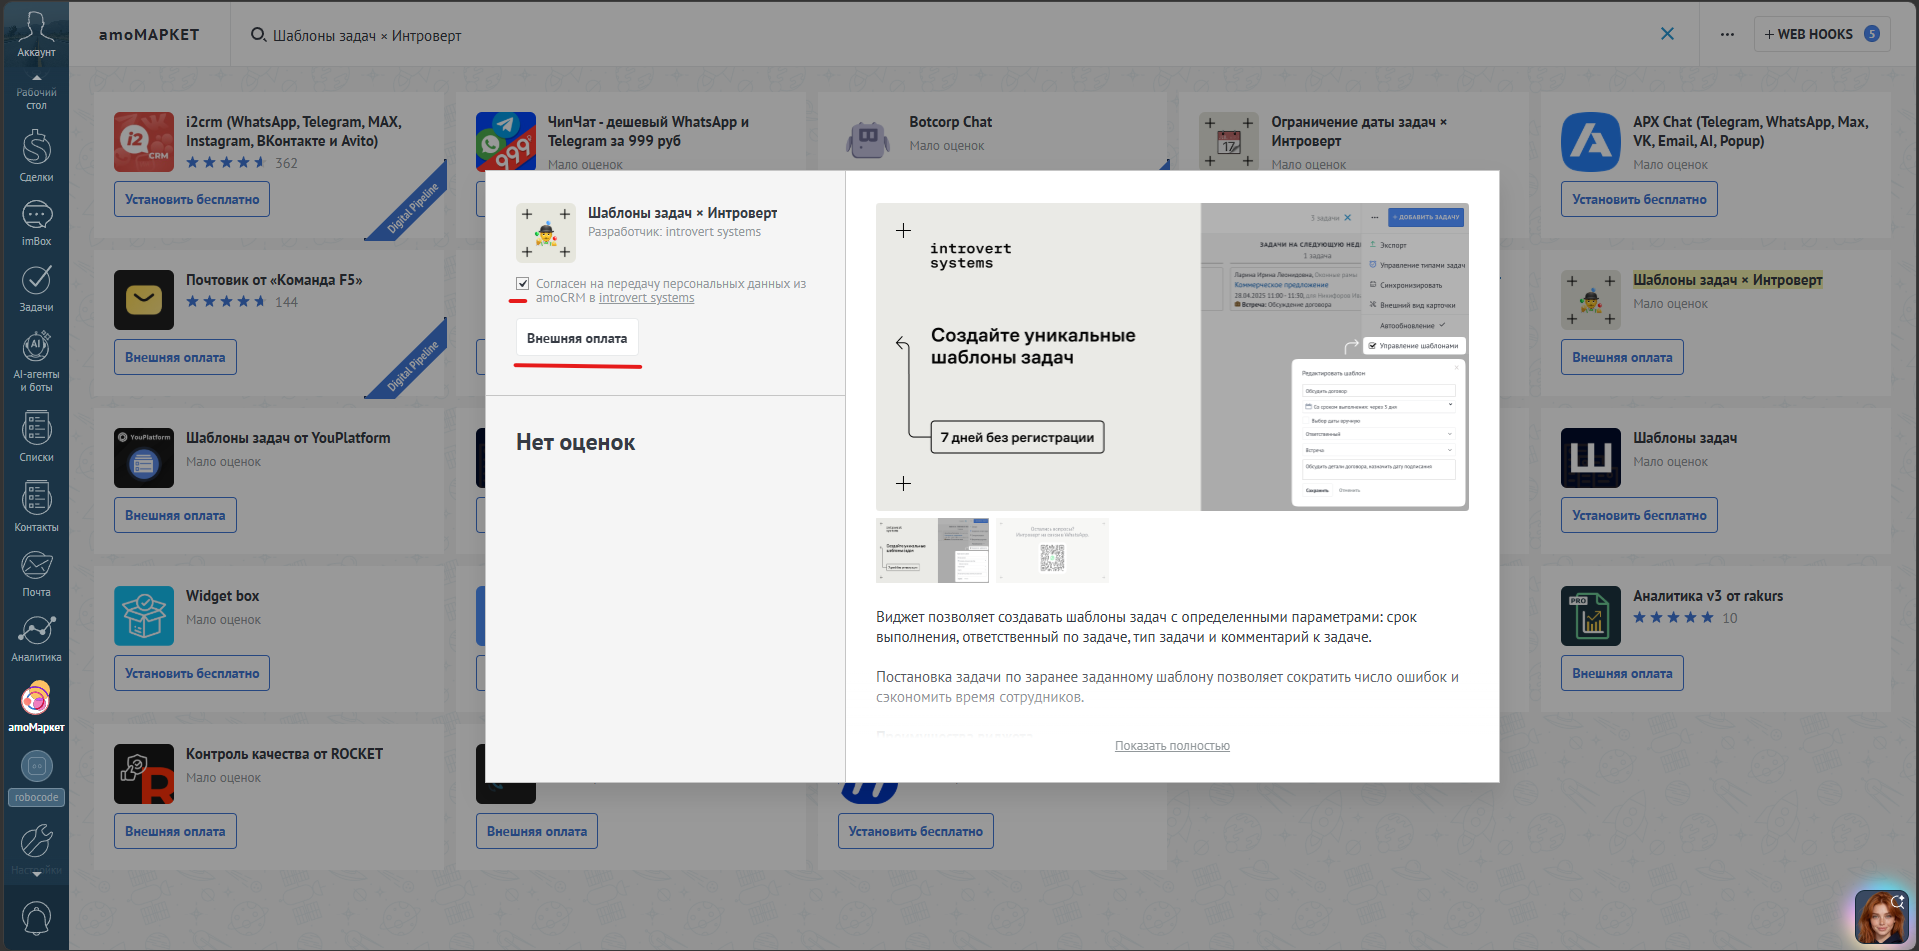The height and width of the screenshot is (951, 1919).
Task: Install APX Chat with Установить бесплатно
Action: 1639,199
